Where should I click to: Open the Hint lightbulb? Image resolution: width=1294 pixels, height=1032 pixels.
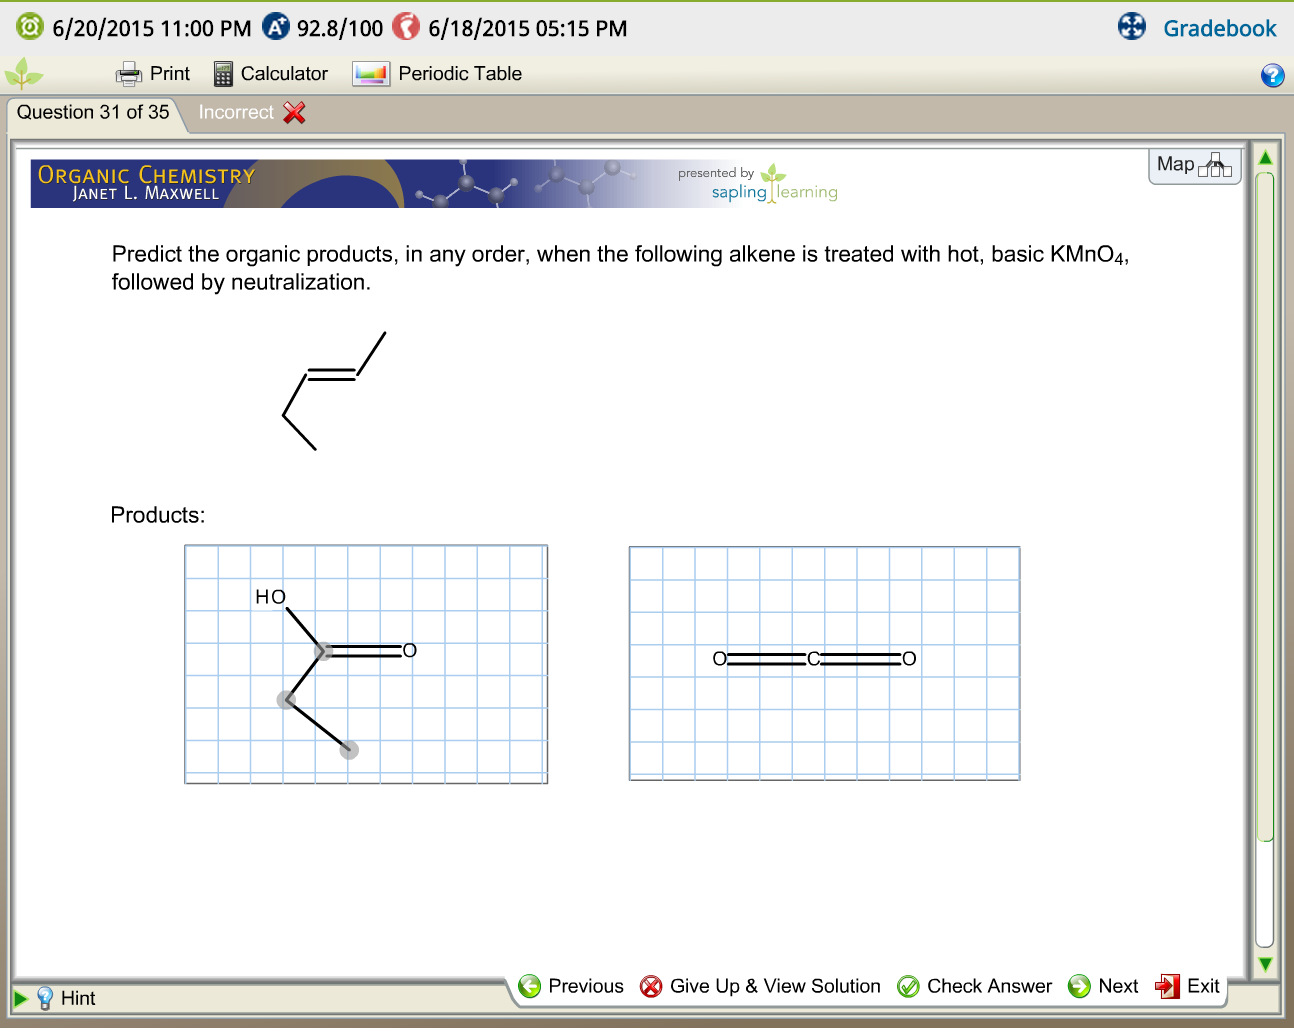[x=45, y=998]
